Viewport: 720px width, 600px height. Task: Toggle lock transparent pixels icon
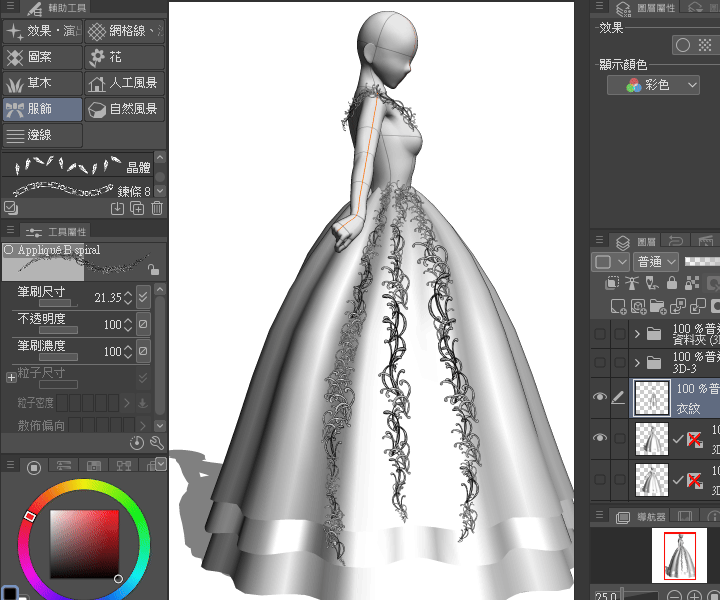tap(692, 283)
